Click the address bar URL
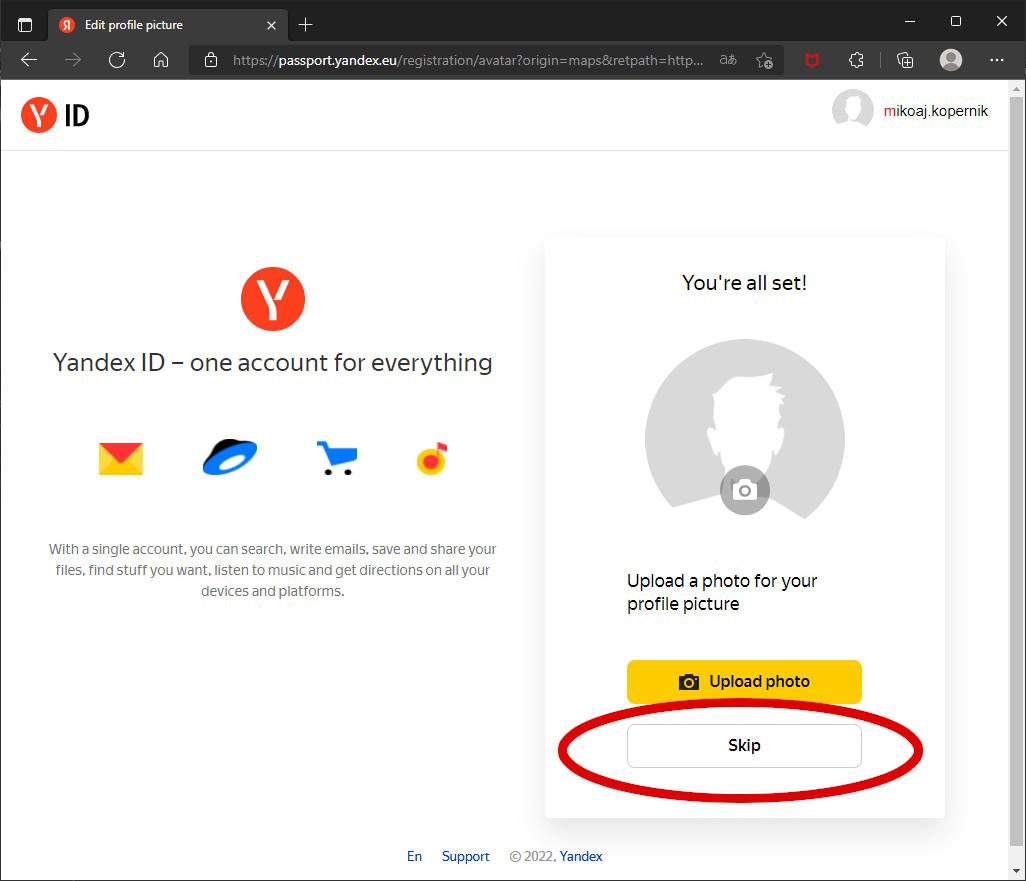The image size is (1026, 881). coord(468,60)
